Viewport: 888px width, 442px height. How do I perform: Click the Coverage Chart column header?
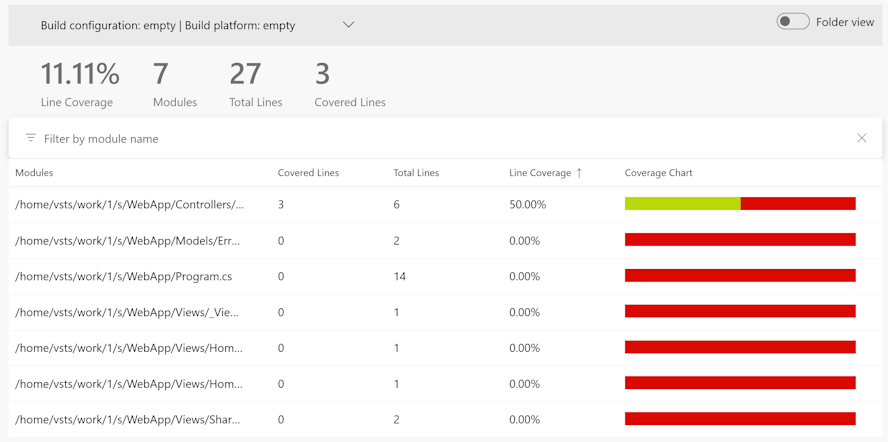coord(658,173)
